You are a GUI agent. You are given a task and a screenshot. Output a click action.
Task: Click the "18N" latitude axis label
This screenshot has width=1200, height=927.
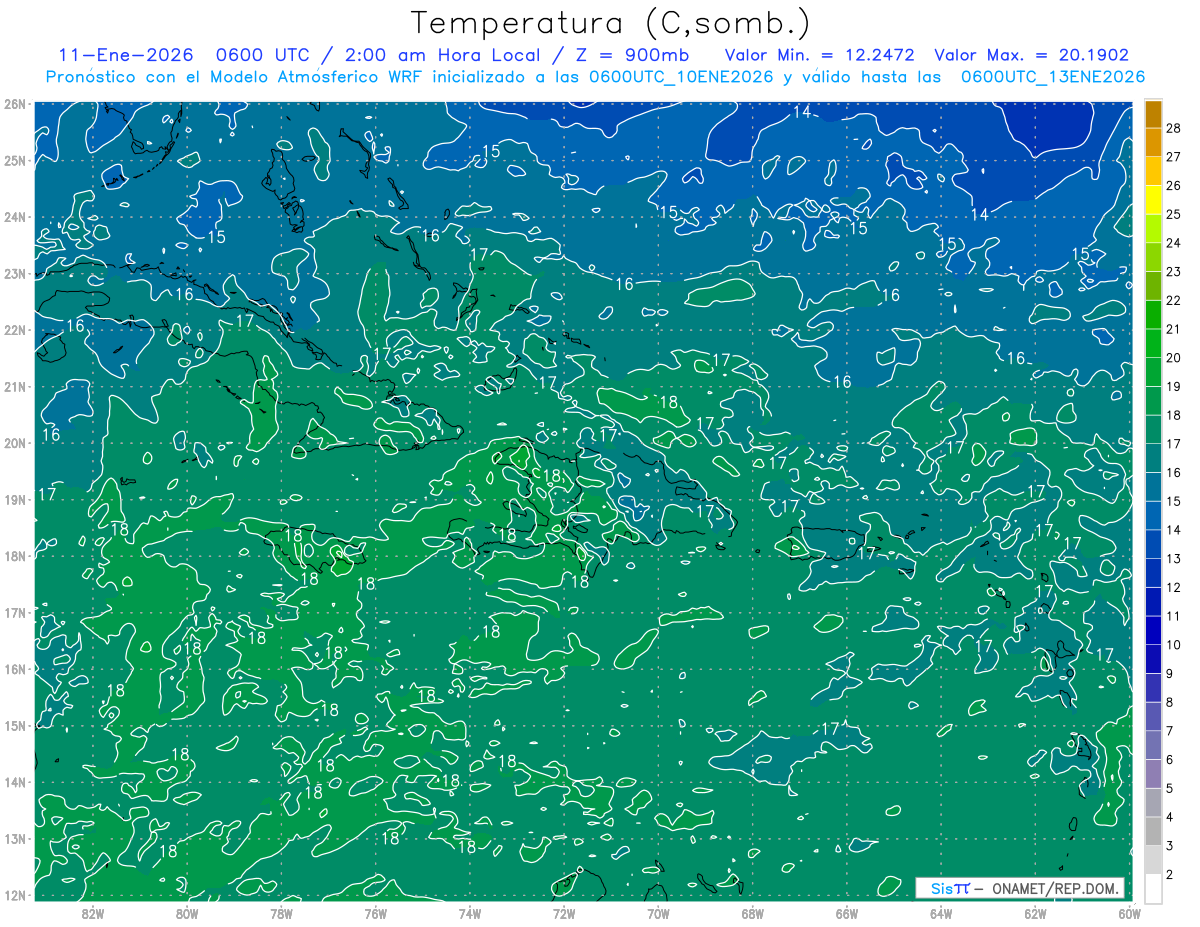(x=15, y=556)
